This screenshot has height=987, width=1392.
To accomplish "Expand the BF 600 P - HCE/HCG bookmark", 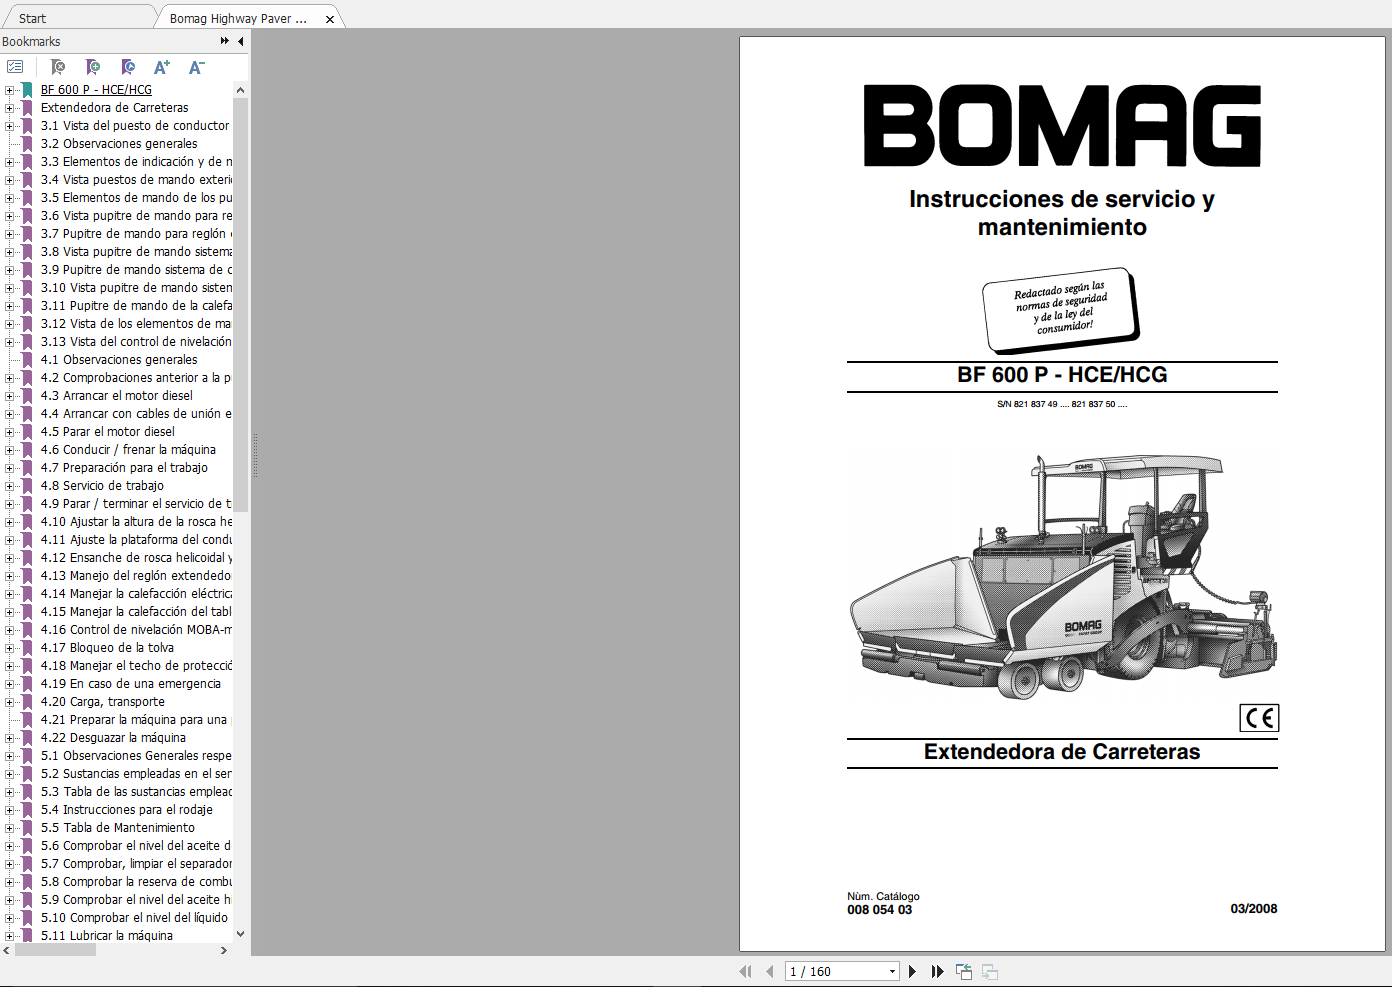I will [x=9, y=90].
